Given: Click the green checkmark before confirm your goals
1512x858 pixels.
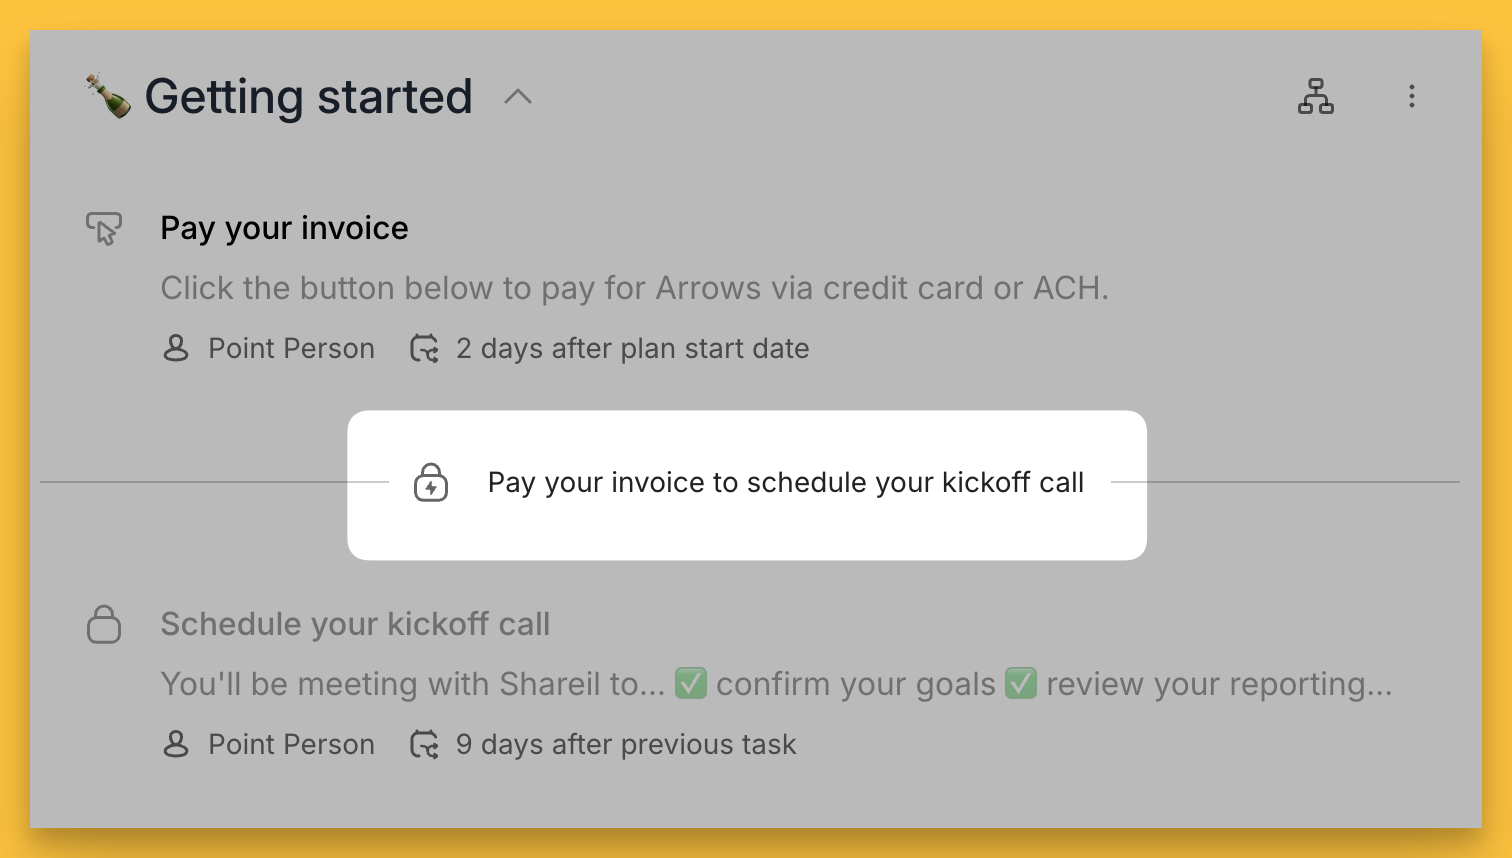Looking at the screenshot, I should coord(690,684).
